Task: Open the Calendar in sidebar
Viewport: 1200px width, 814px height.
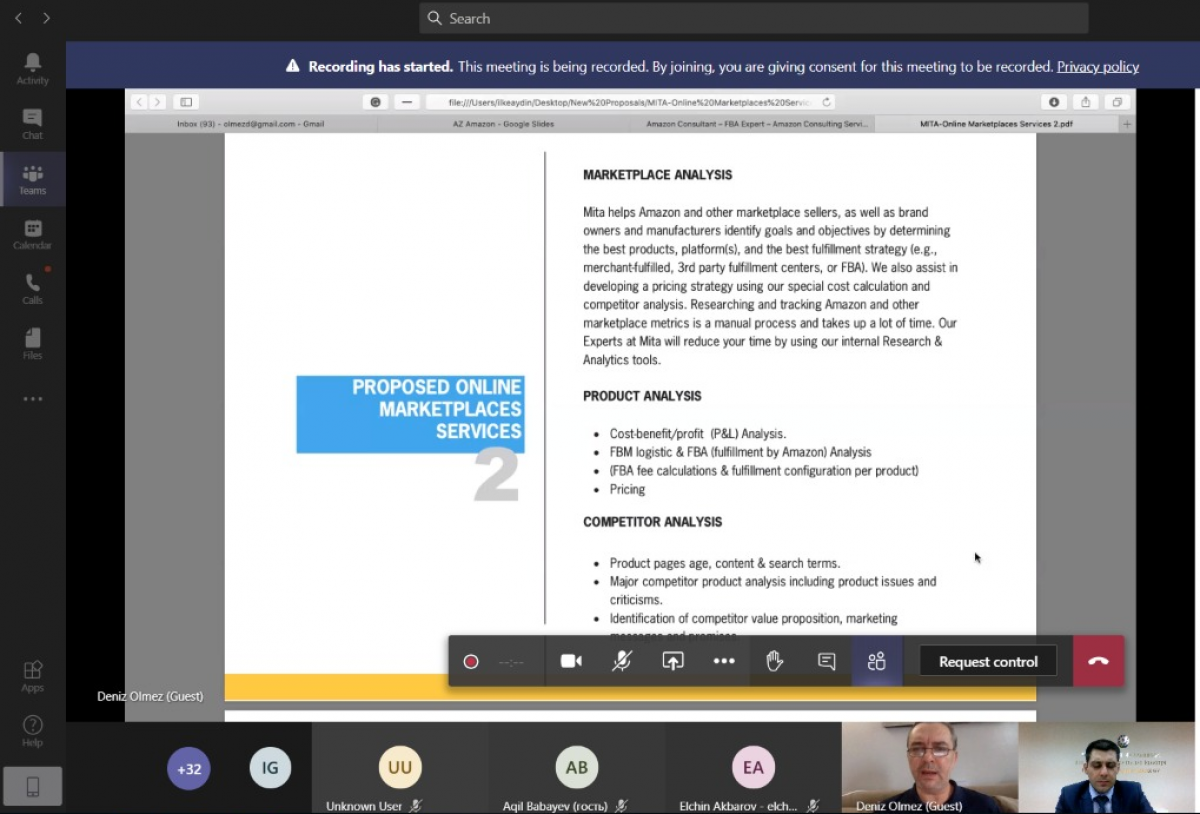Action: pos(32,234)
